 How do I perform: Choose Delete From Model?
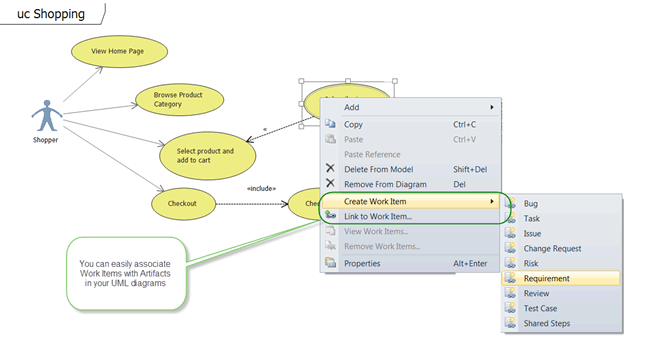coord(410,169)
